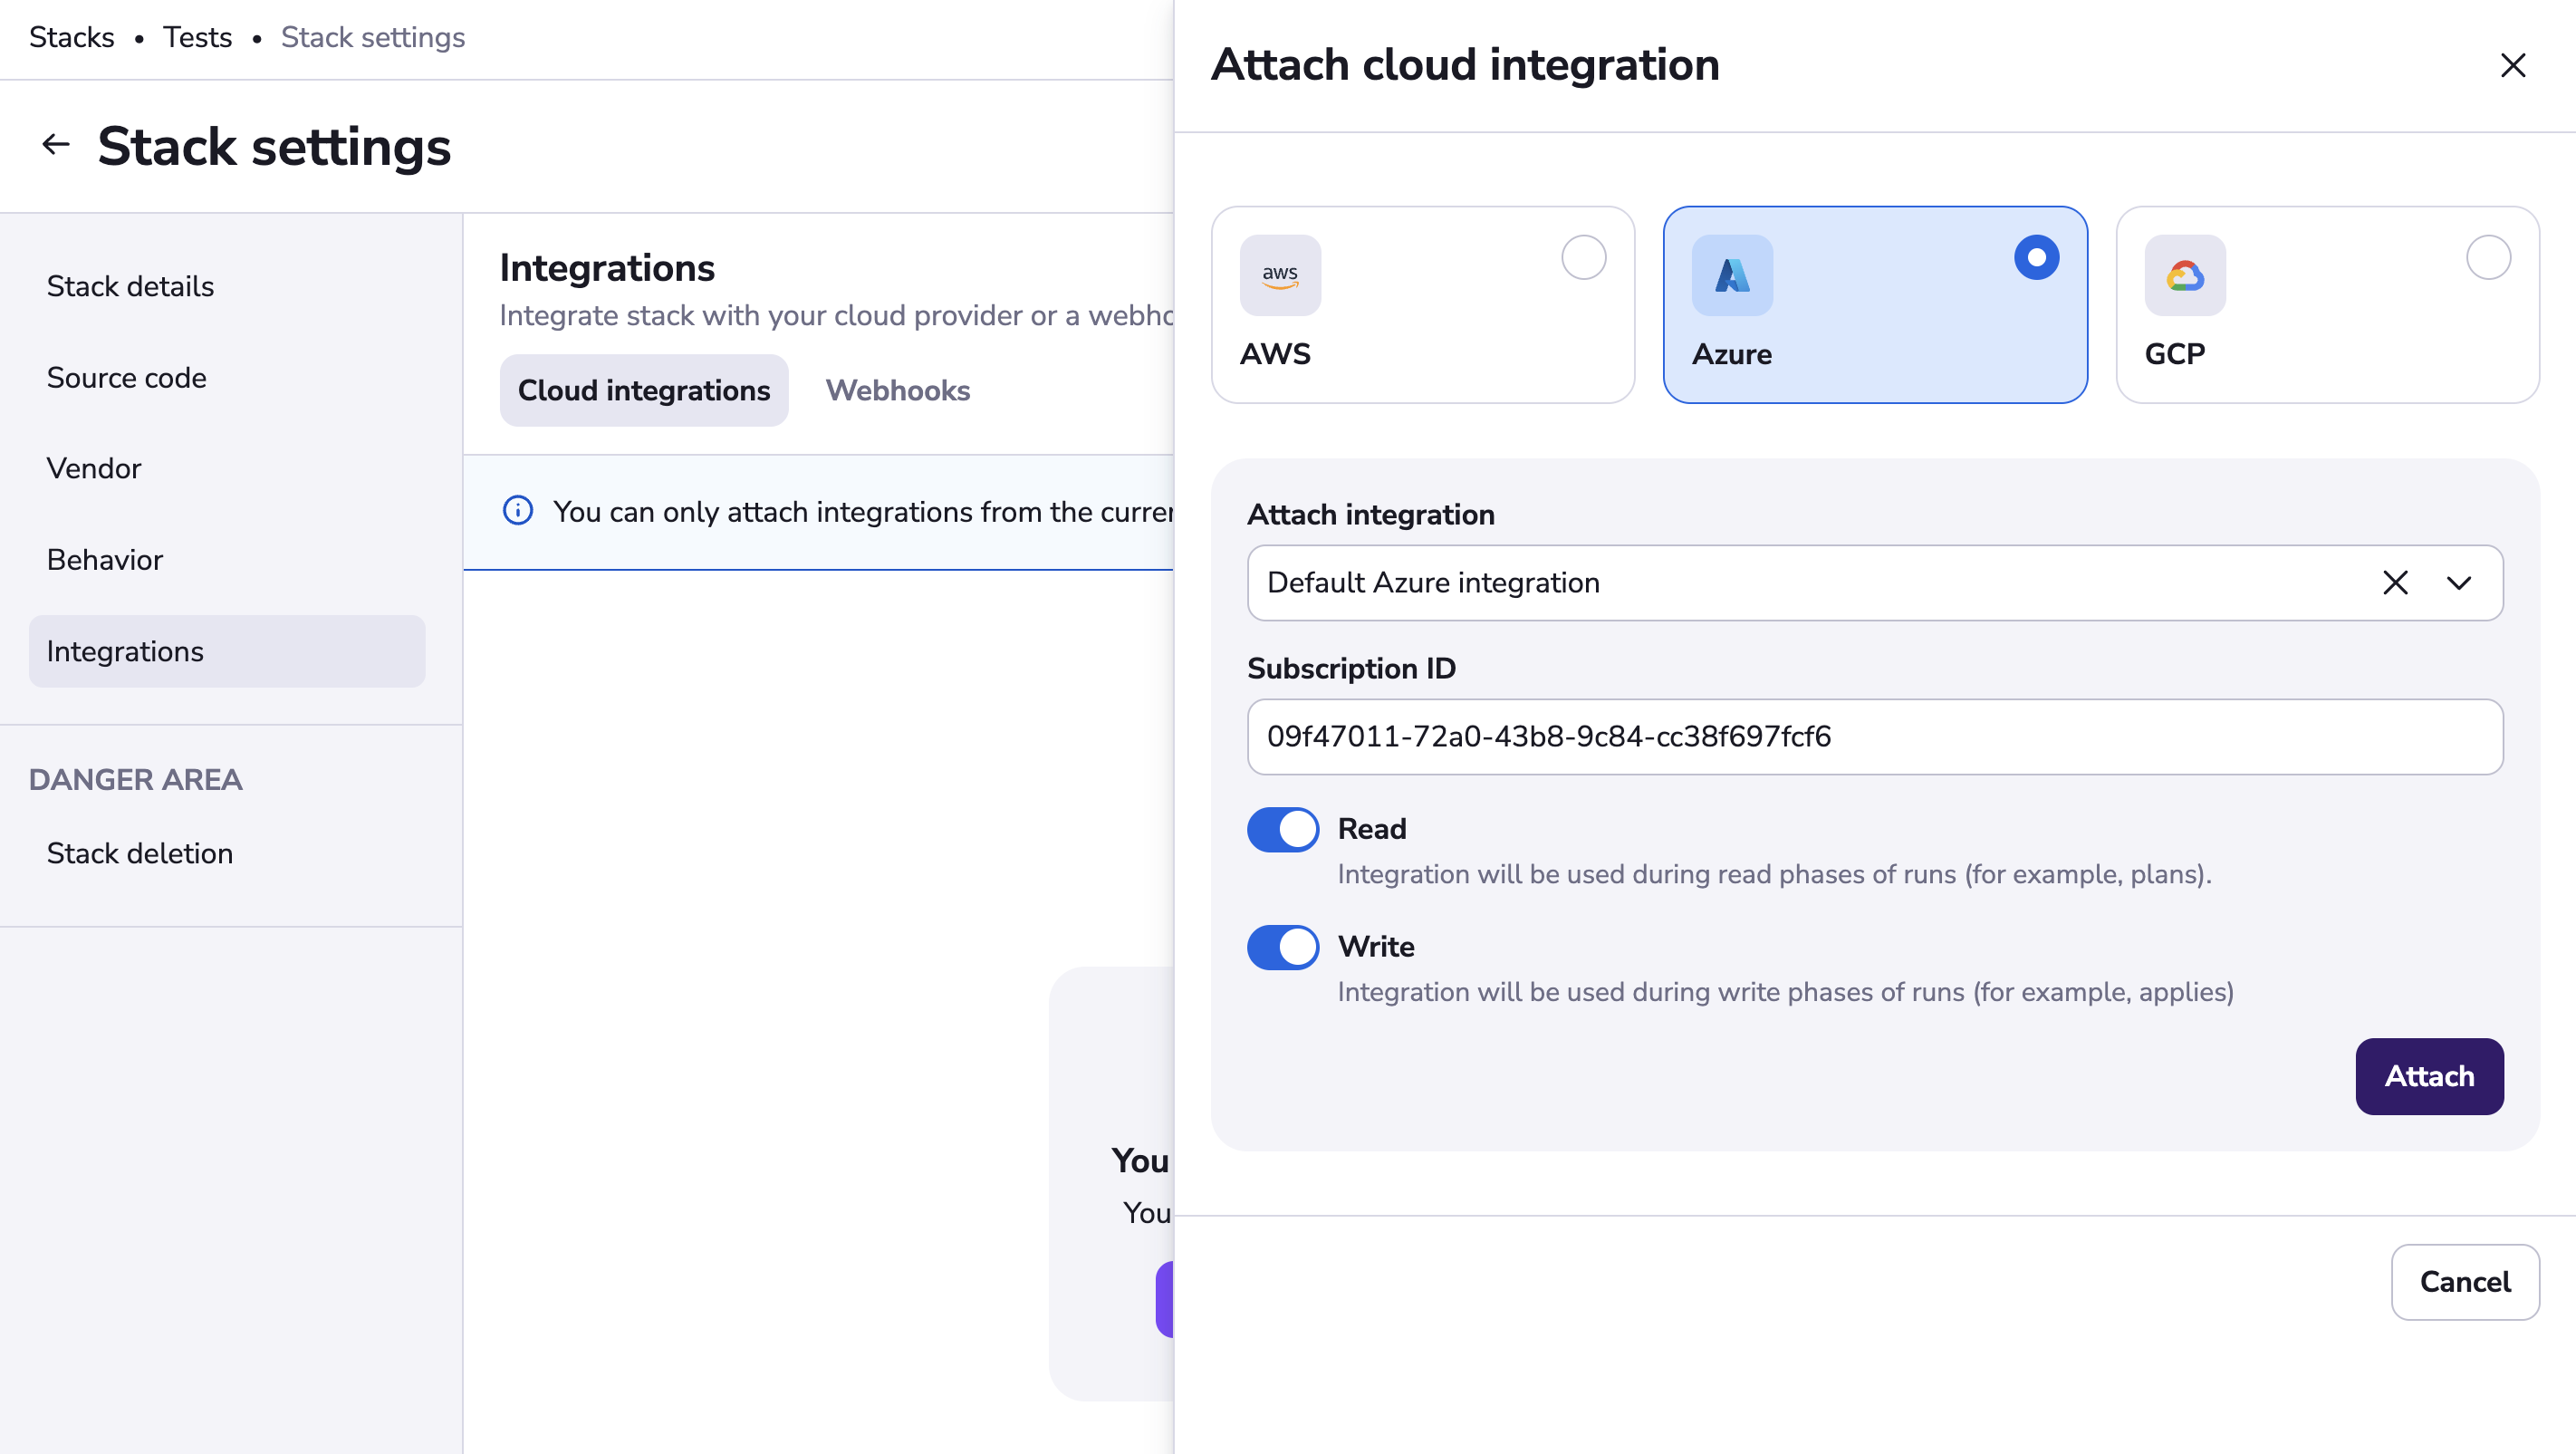
Task: Click the AWS card label
Action: pos(1275,354)
